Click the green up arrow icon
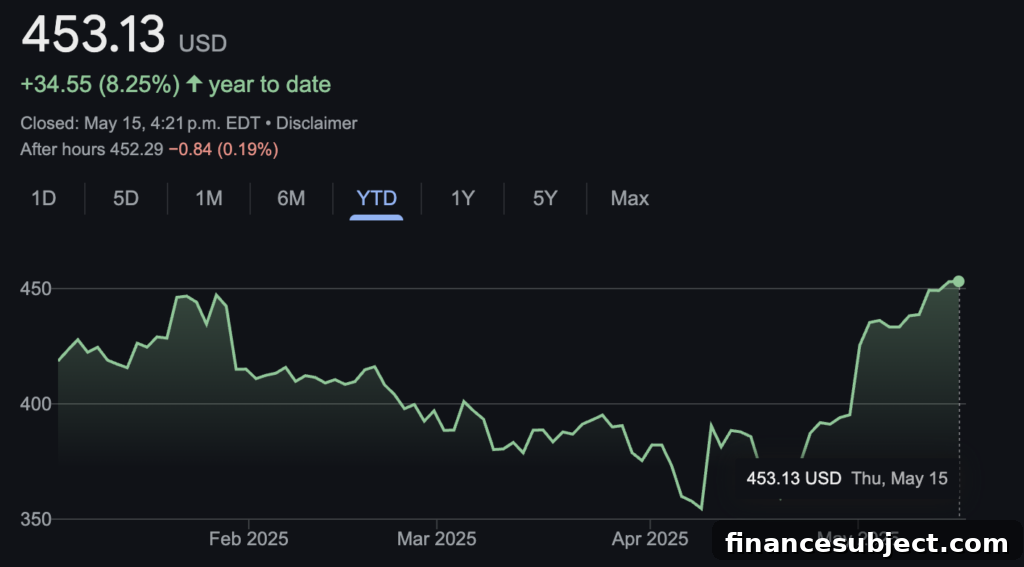The height and width of the screenshot is (567, 1024). 194,84
